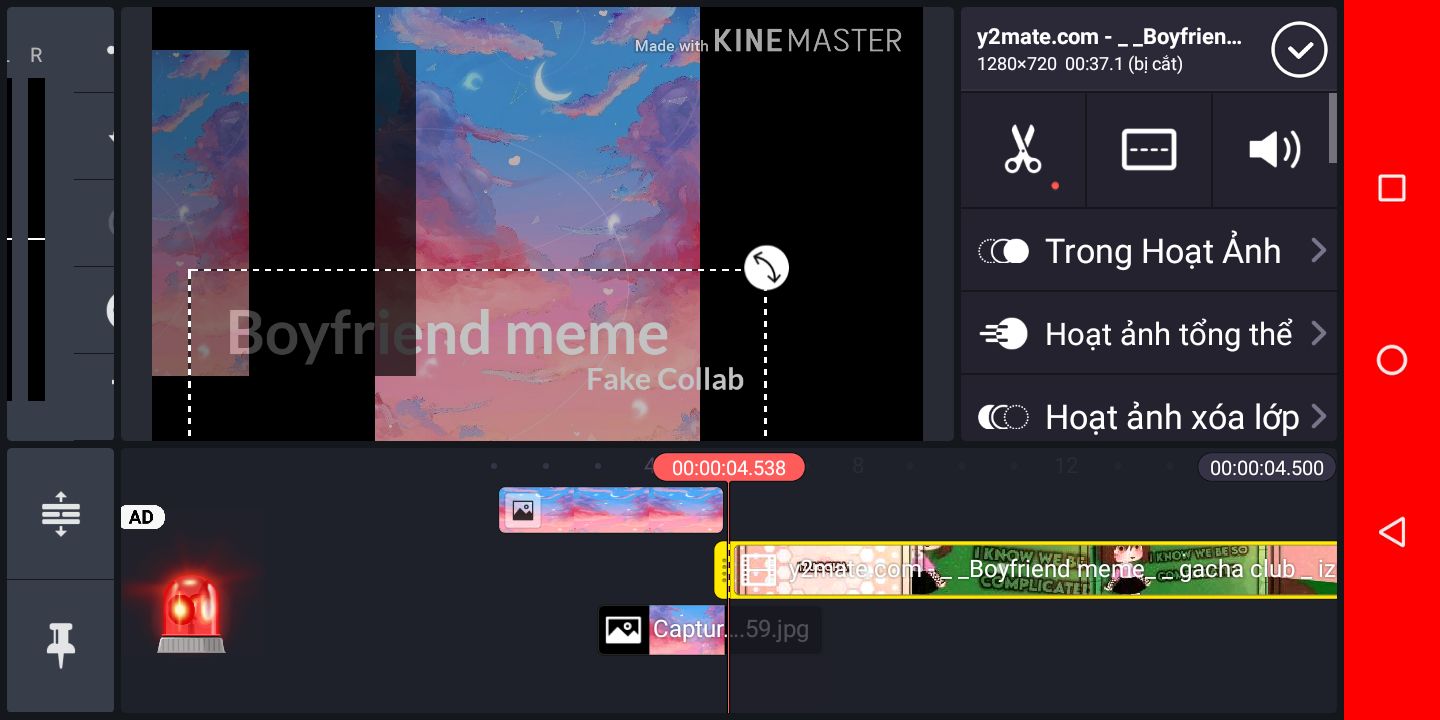The width and height of the screenshot is (1440, 720).
Task: Click the yellow left trim handle of video clip
Action: pos(722,570)
